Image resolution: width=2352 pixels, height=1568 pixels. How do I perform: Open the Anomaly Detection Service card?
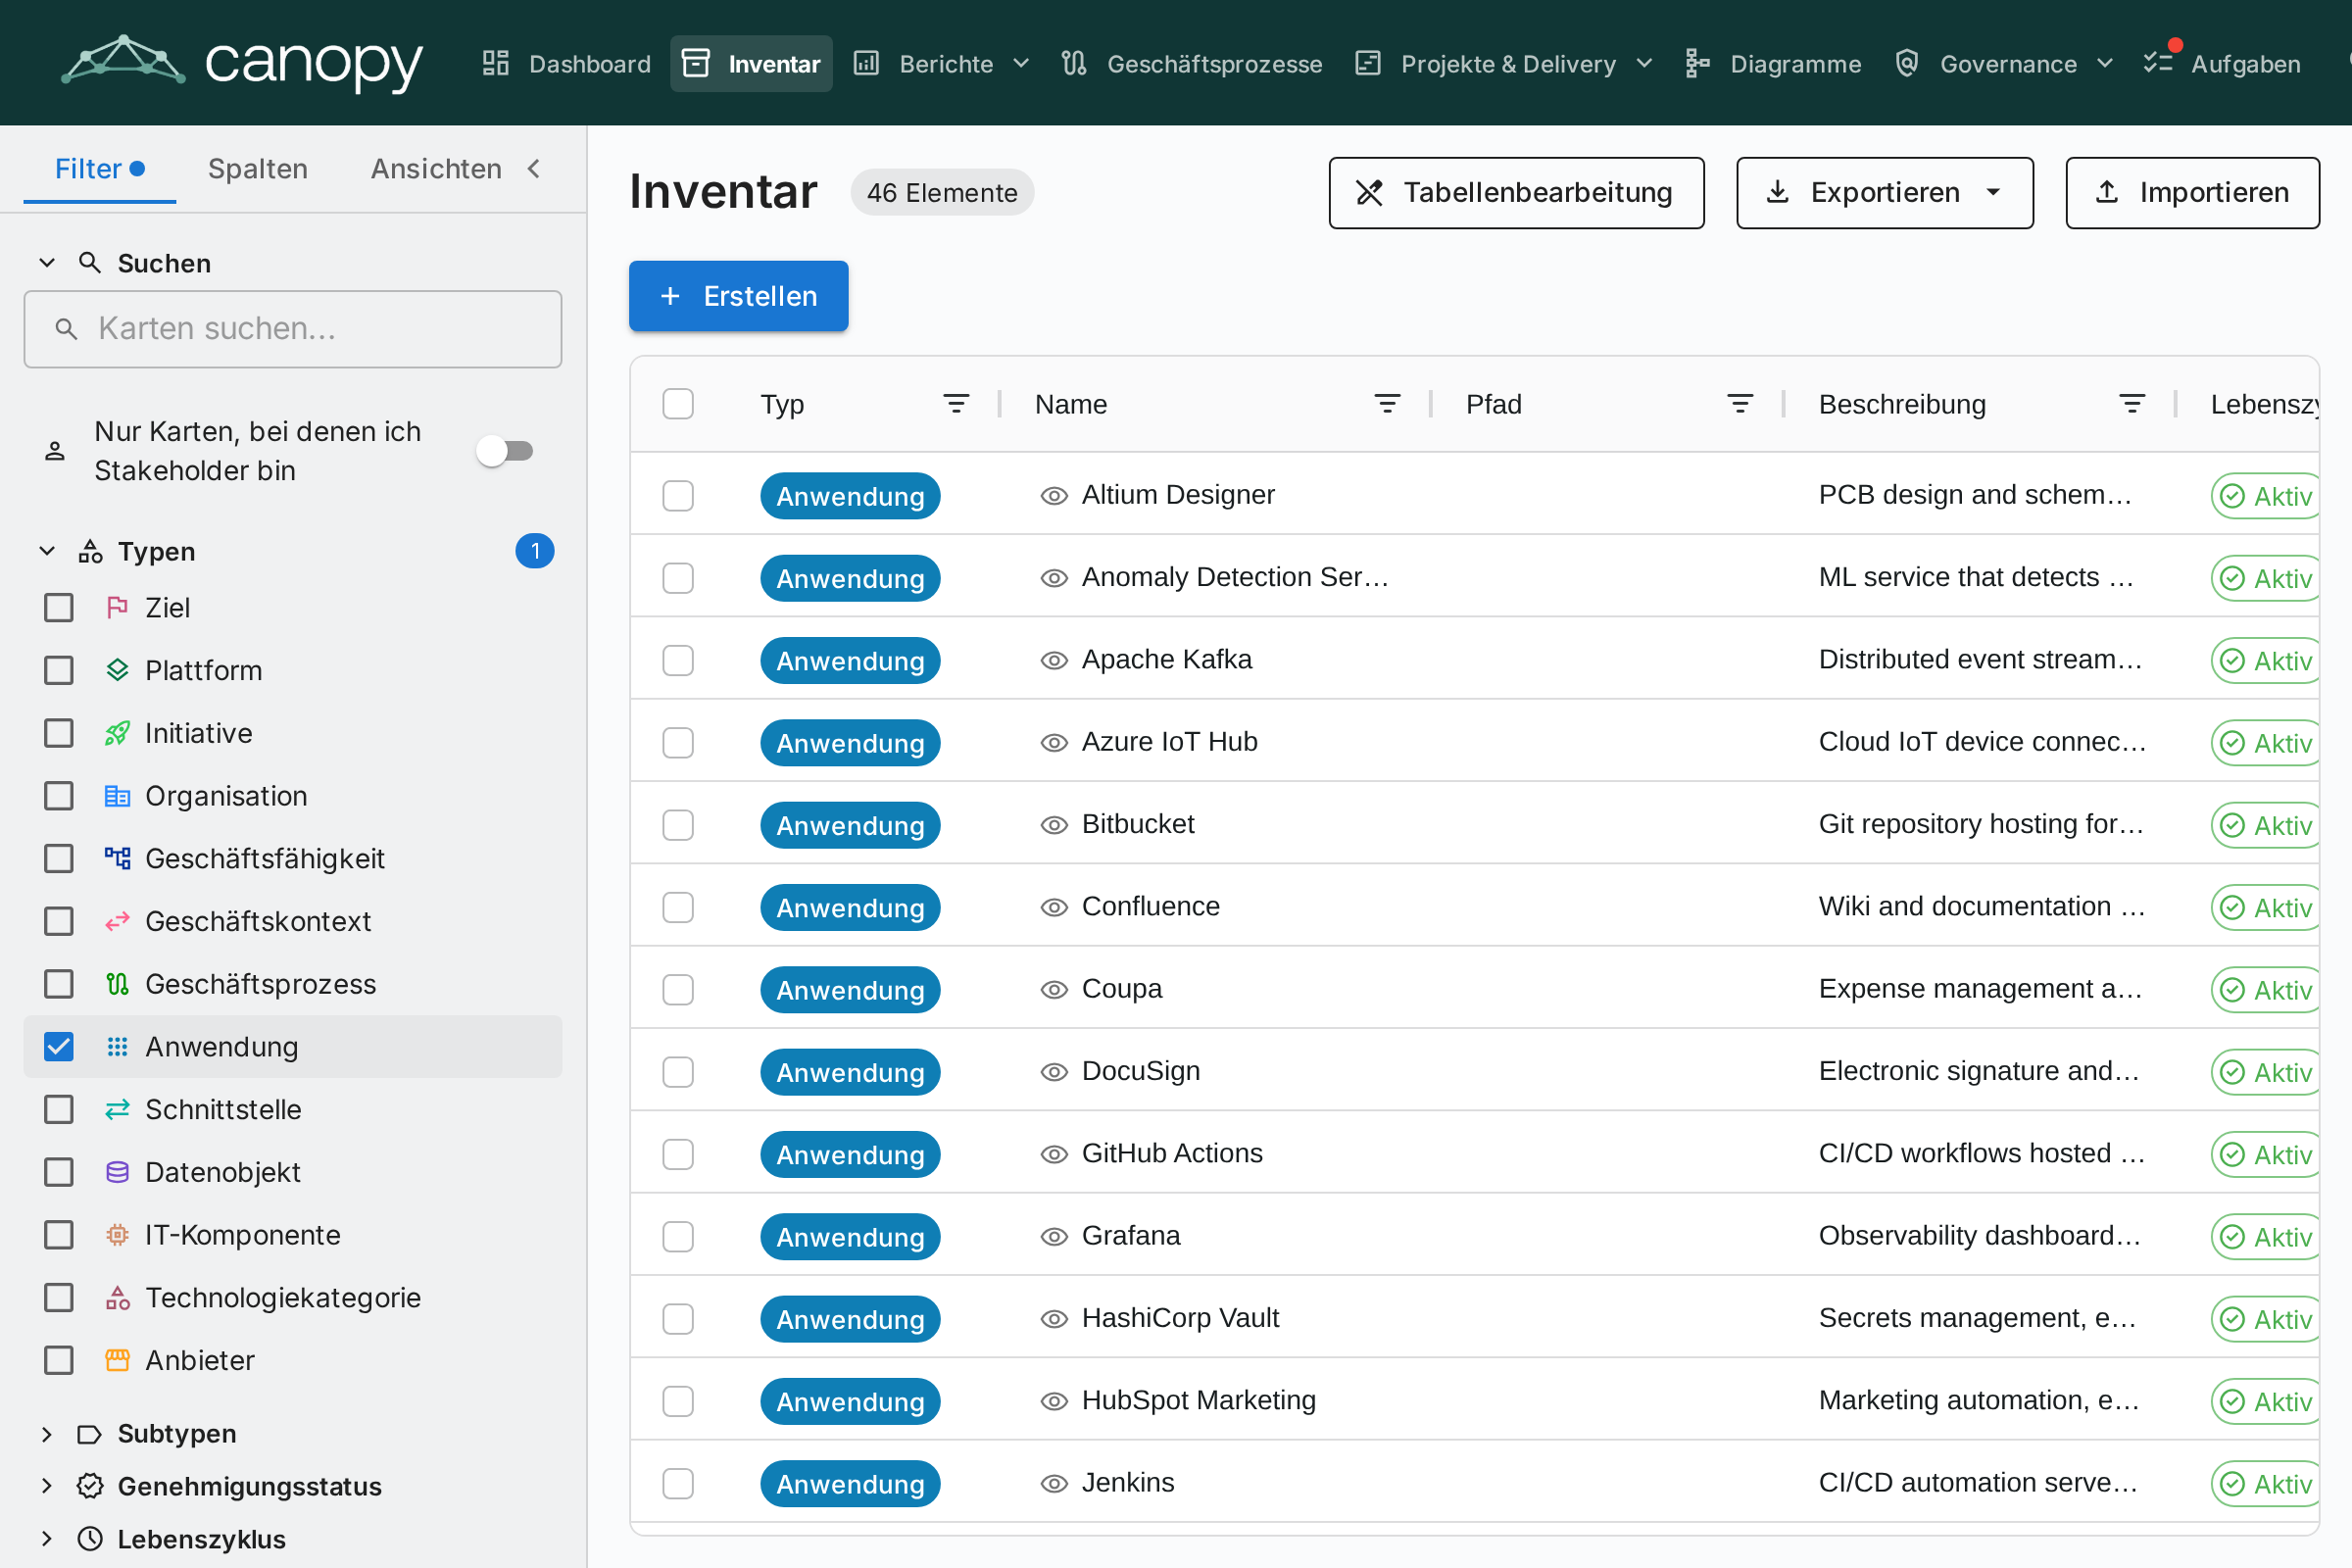tap(1235, 578)
